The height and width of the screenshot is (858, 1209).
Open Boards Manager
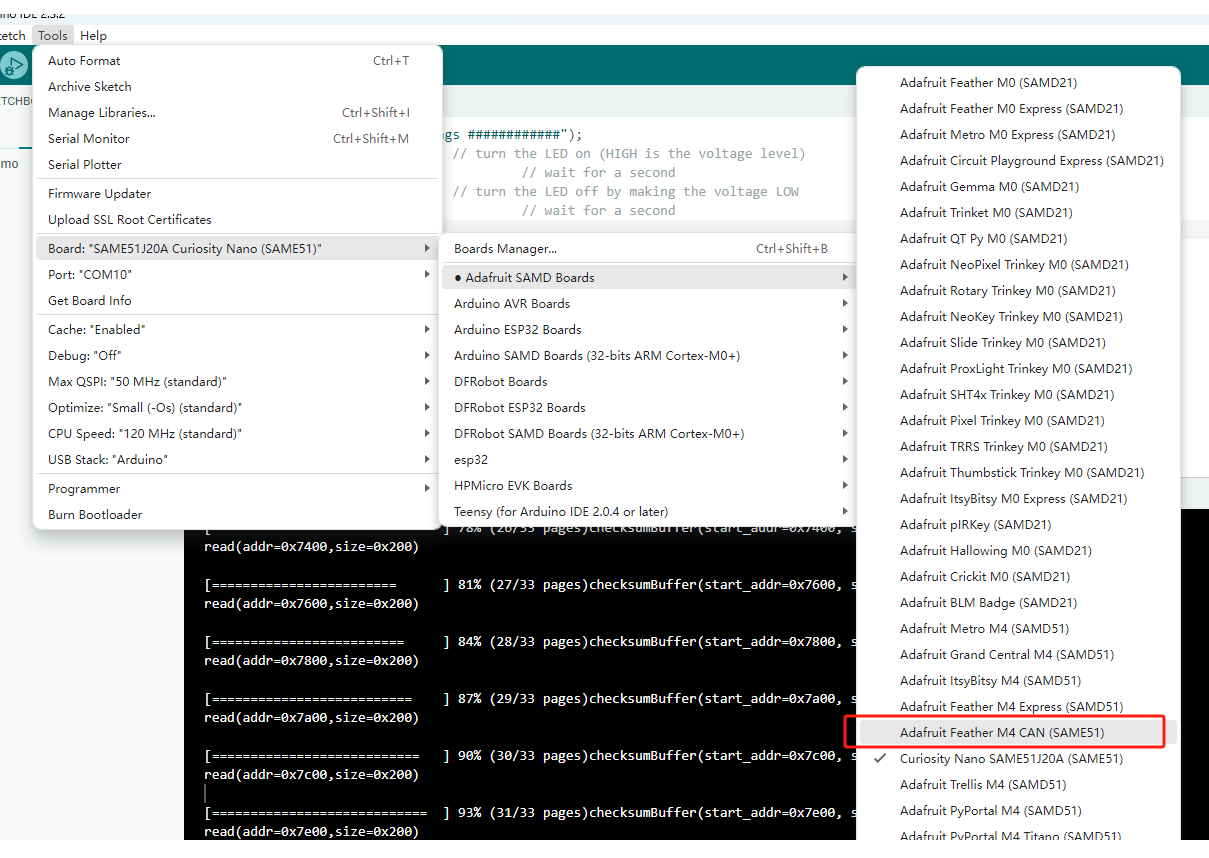[x=648, y=249]
